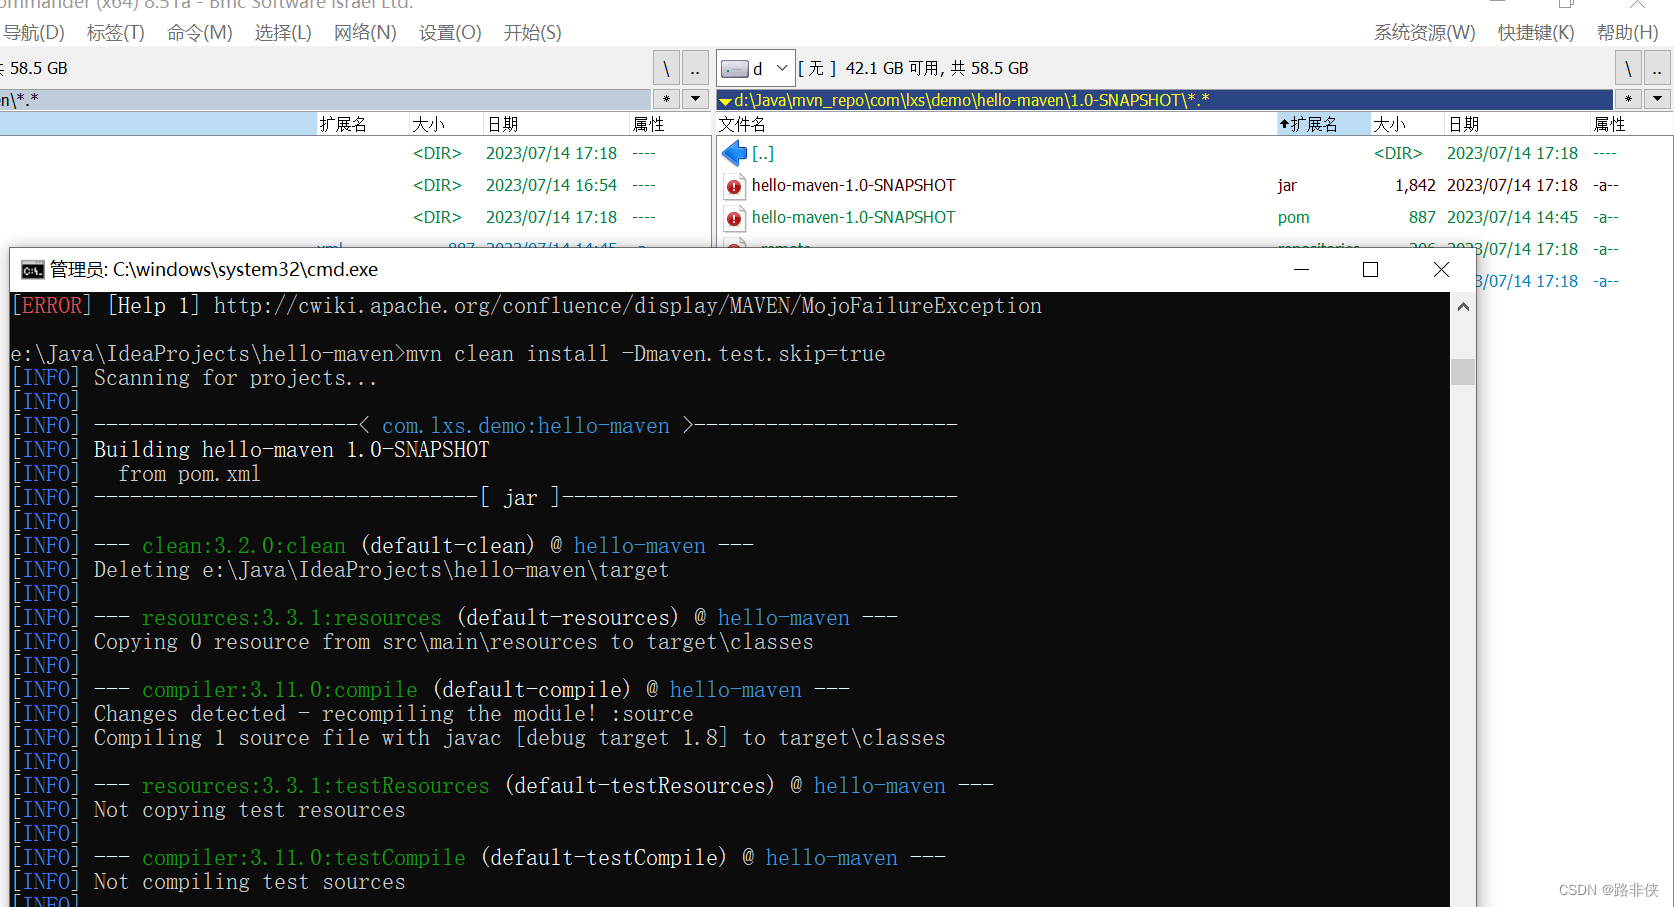
Task: Click the Building hello-maven 1.0-SNAPSHOT line
Action: [x=291, y=450]
